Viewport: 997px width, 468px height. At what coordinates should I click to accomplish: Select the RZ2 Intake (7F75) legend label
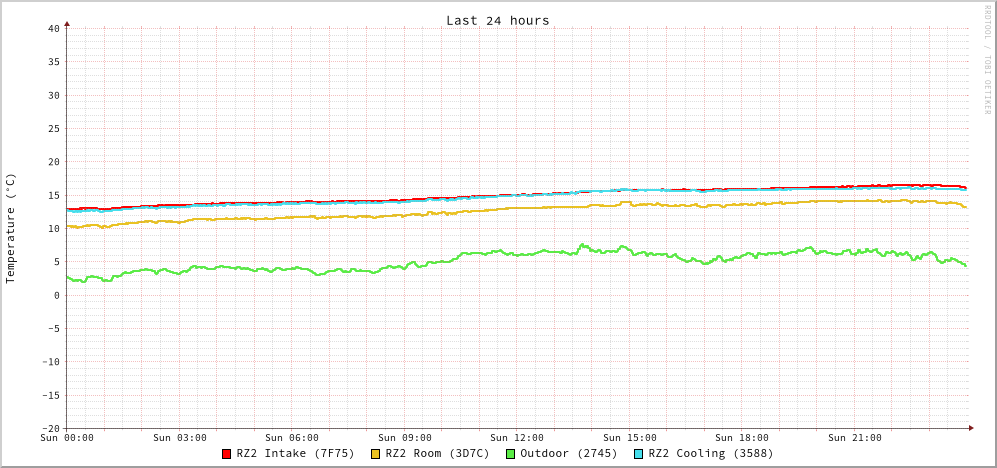tap(295, 453)
